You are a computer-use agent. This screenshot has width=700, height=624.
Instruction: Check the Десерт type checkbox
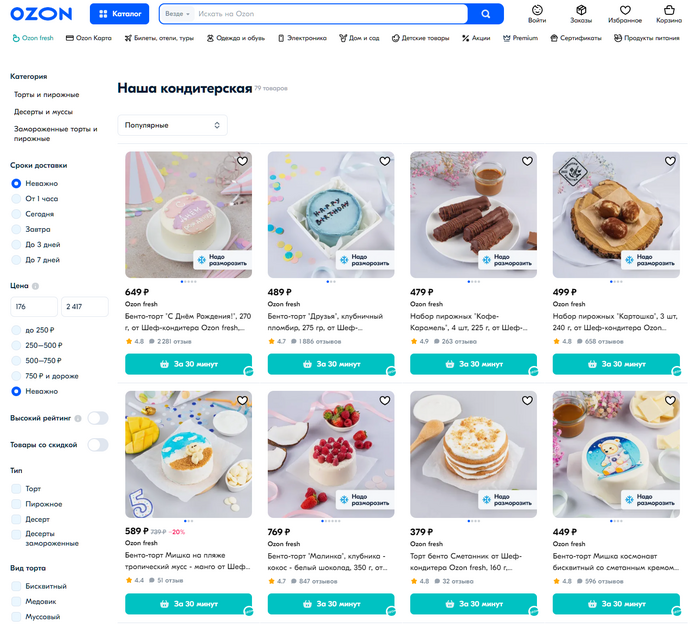tap(17, 520)
